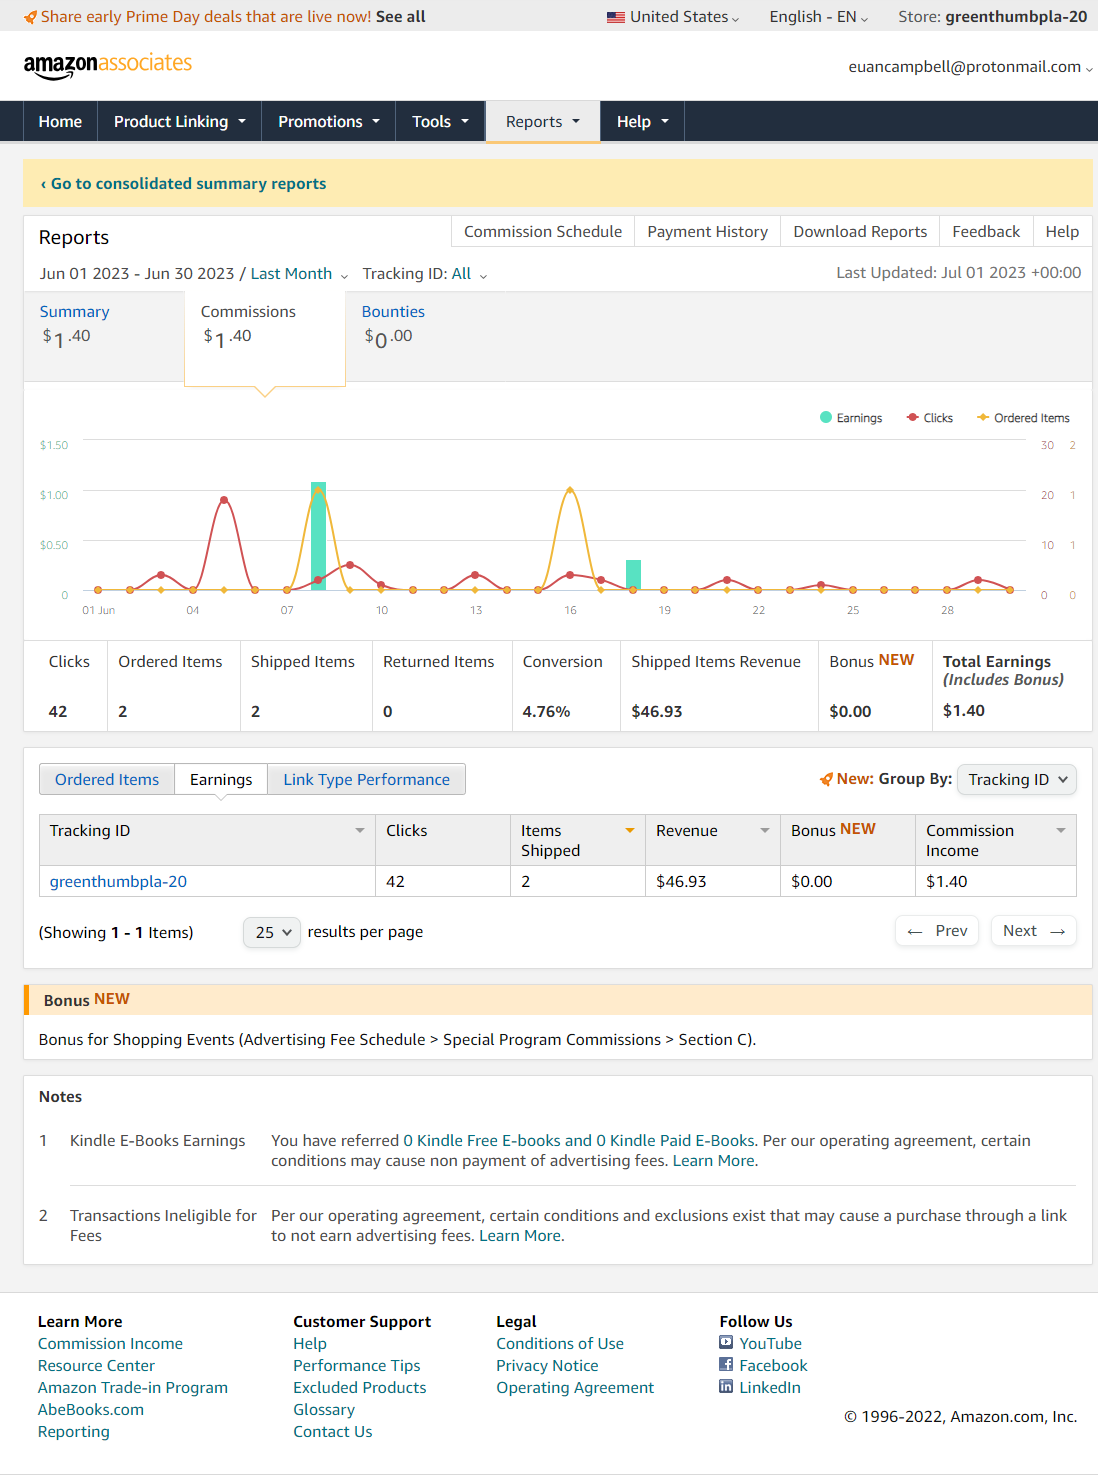The height and width of the screenshot is (1475, 1098).
Task: Open the Privacy Notice link
Action: (547, 1365)
